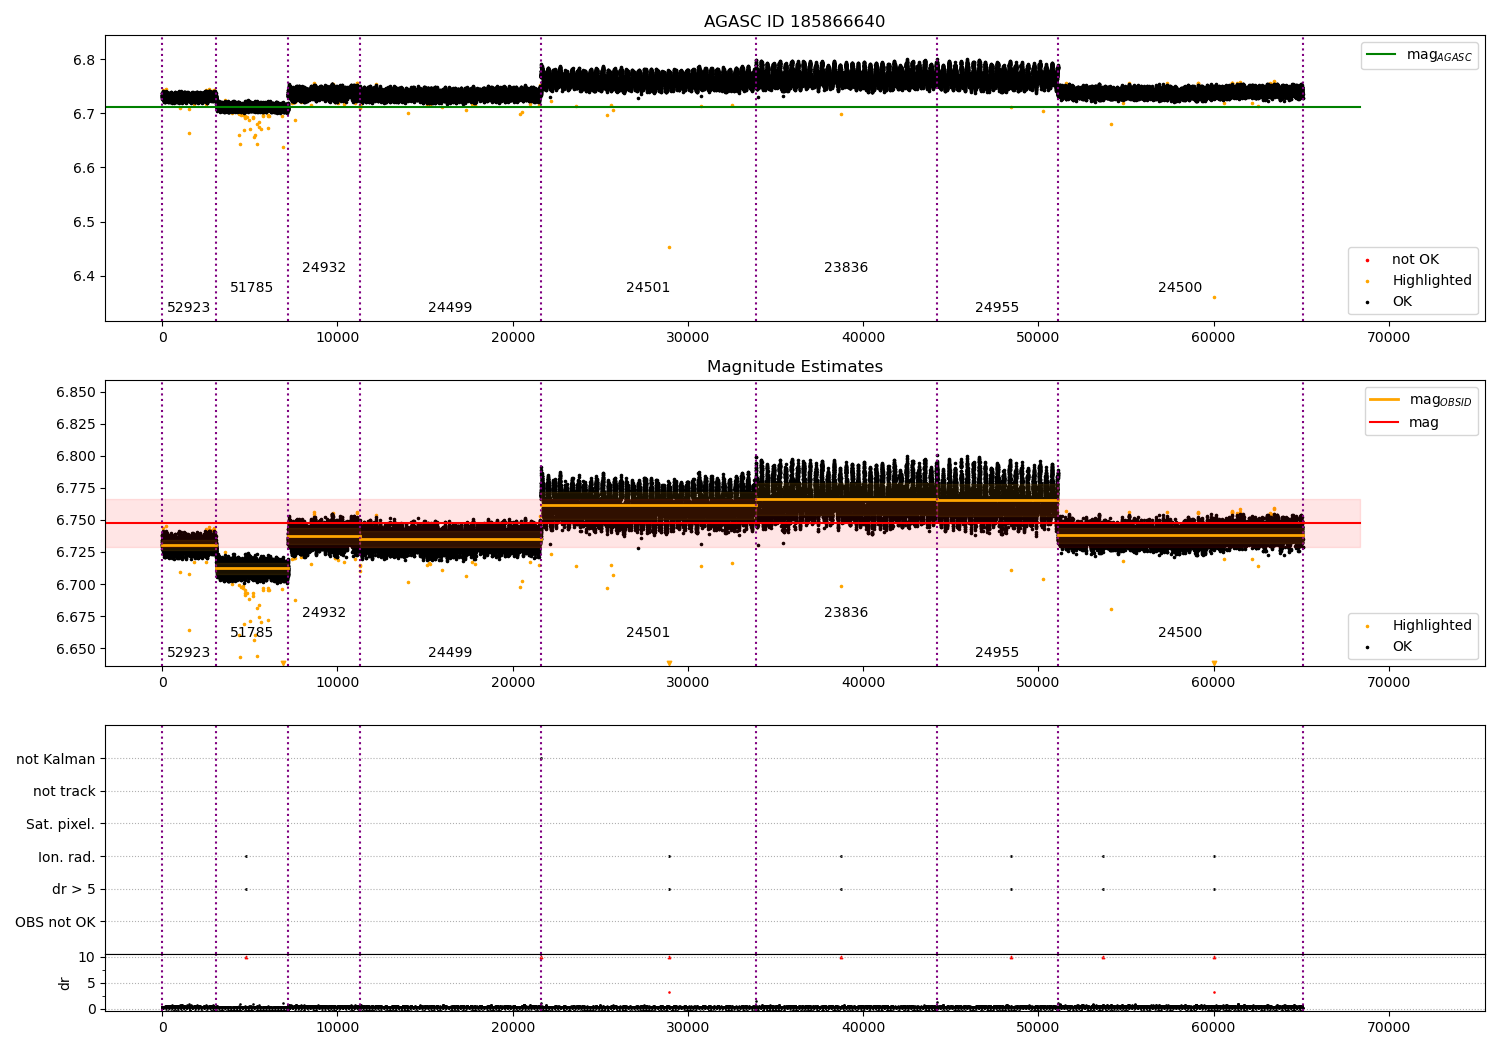Click the 6.6 tick on top plot
The image size is (1500, 1050).
[84, 168]
